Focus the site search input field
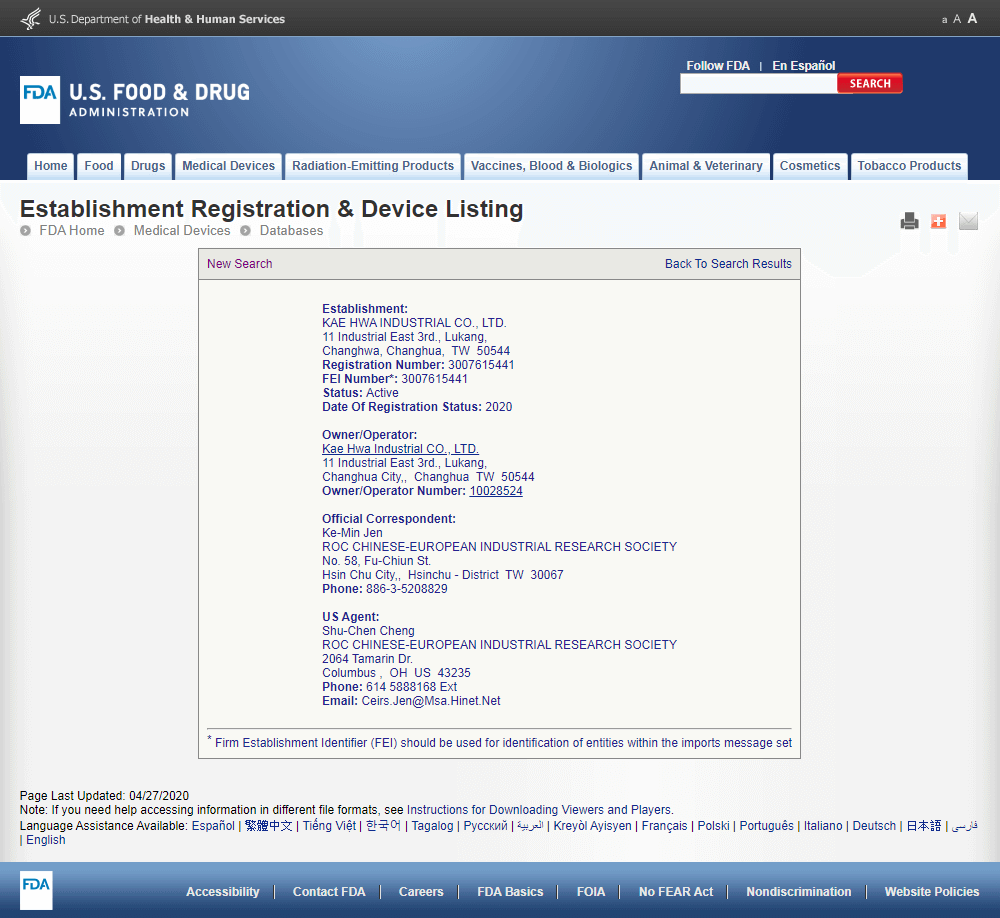1000x918 pixels. [758, 84]
